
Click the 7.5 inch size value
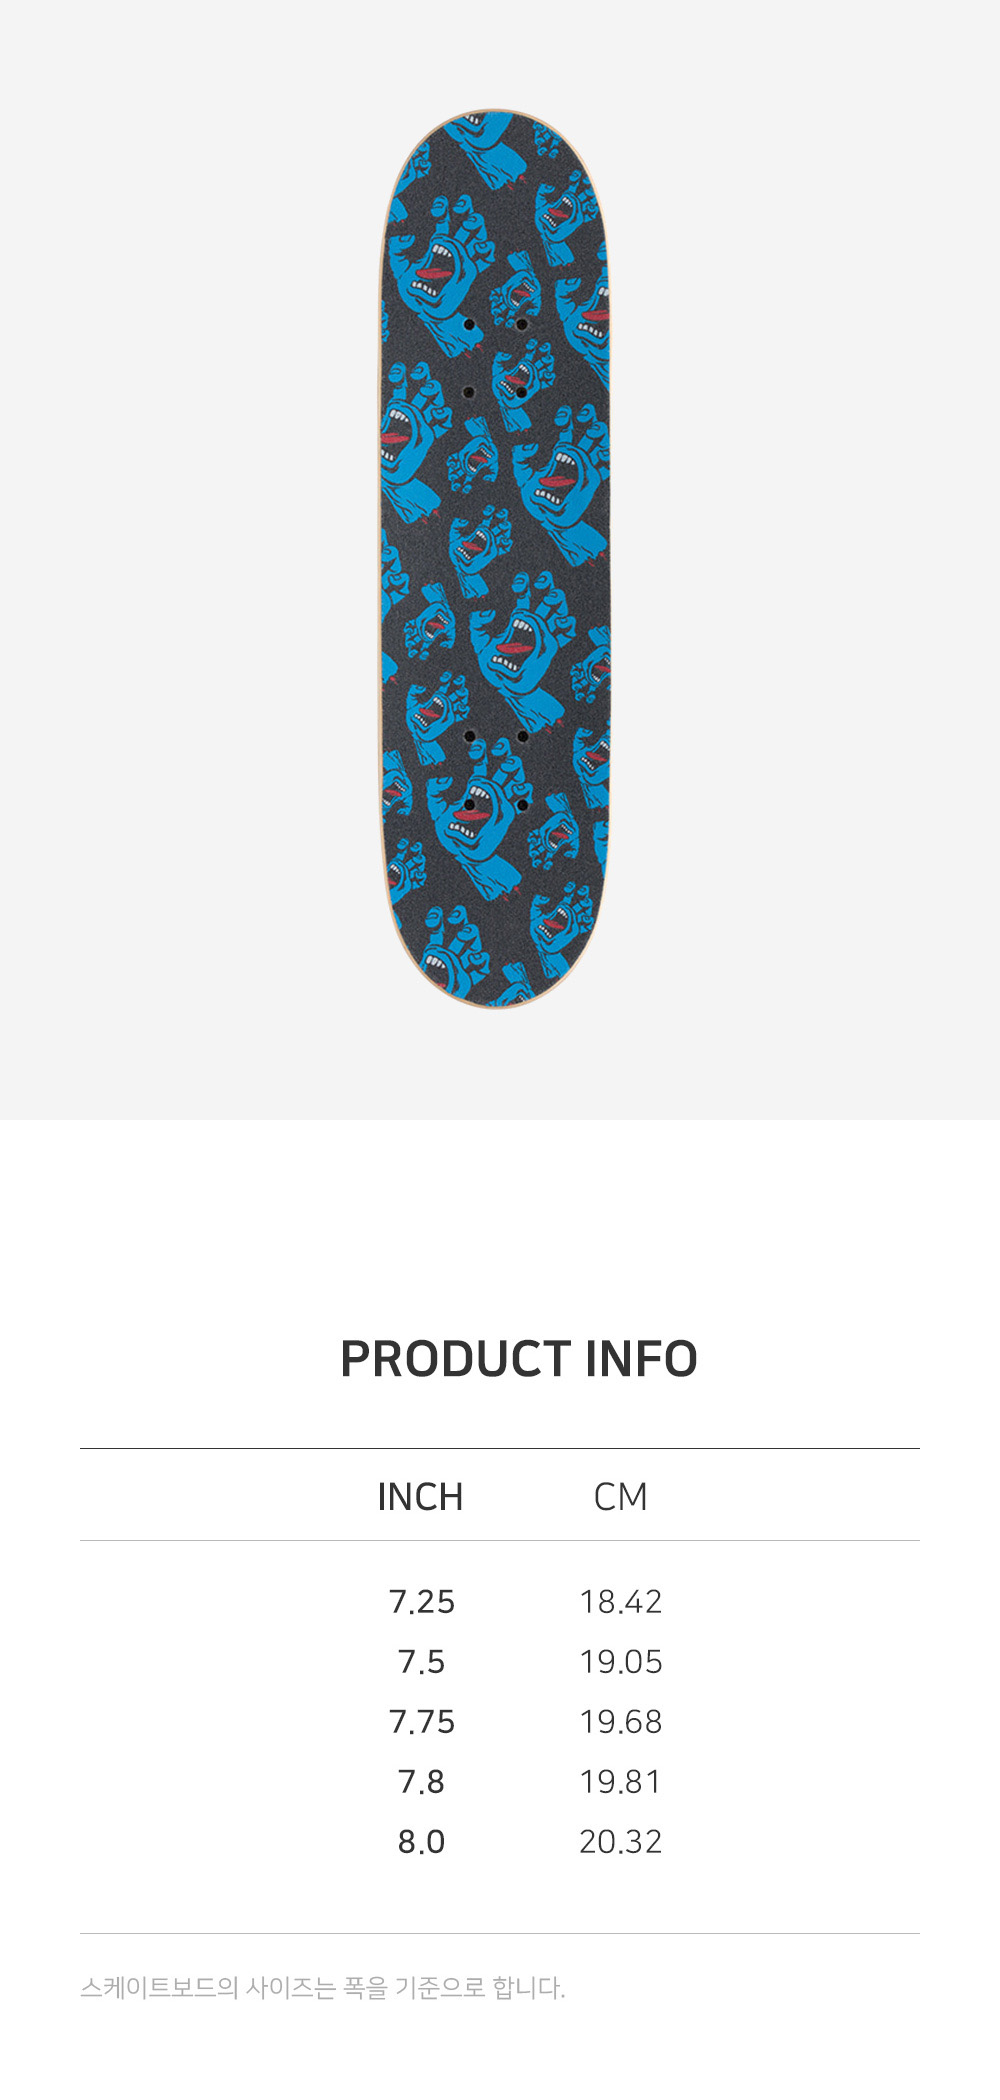point(421,1662)
